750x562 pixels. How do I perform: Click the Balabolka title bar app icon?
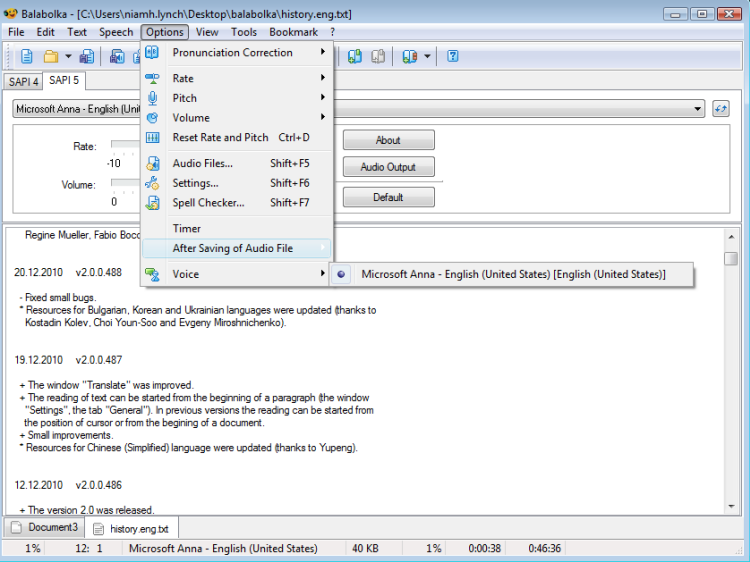tap(11, 13)
